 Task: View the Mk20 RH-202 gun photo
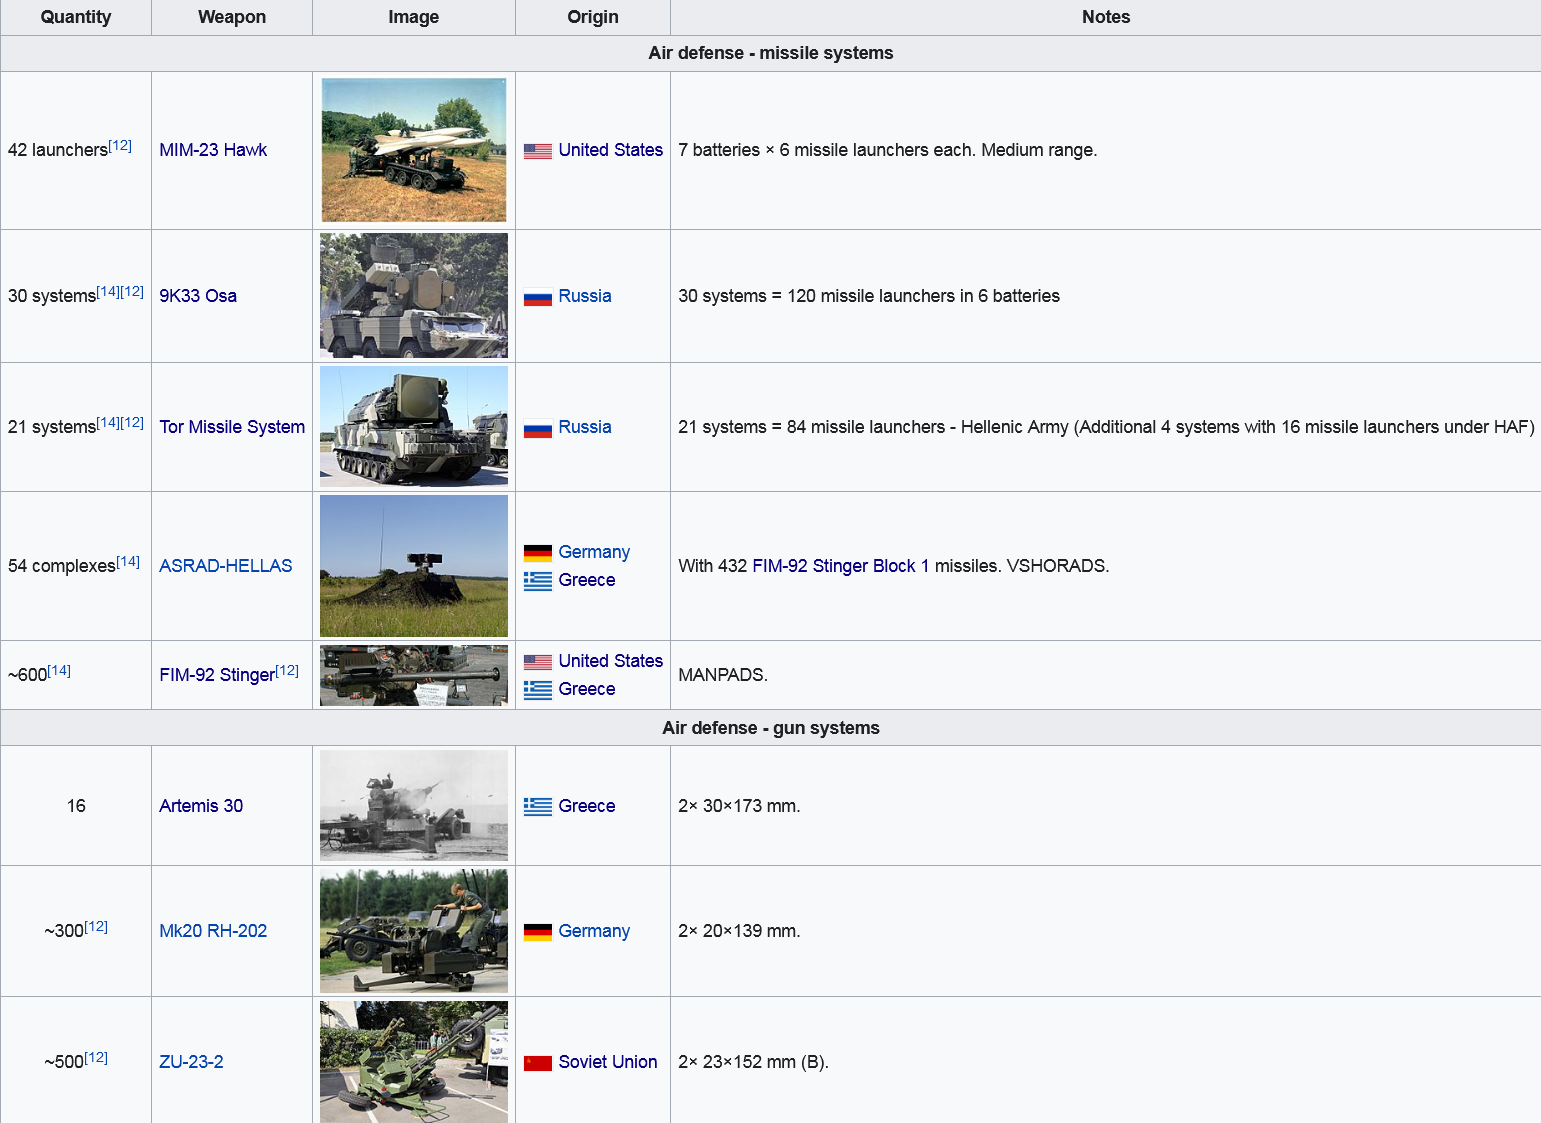point(414,931)
